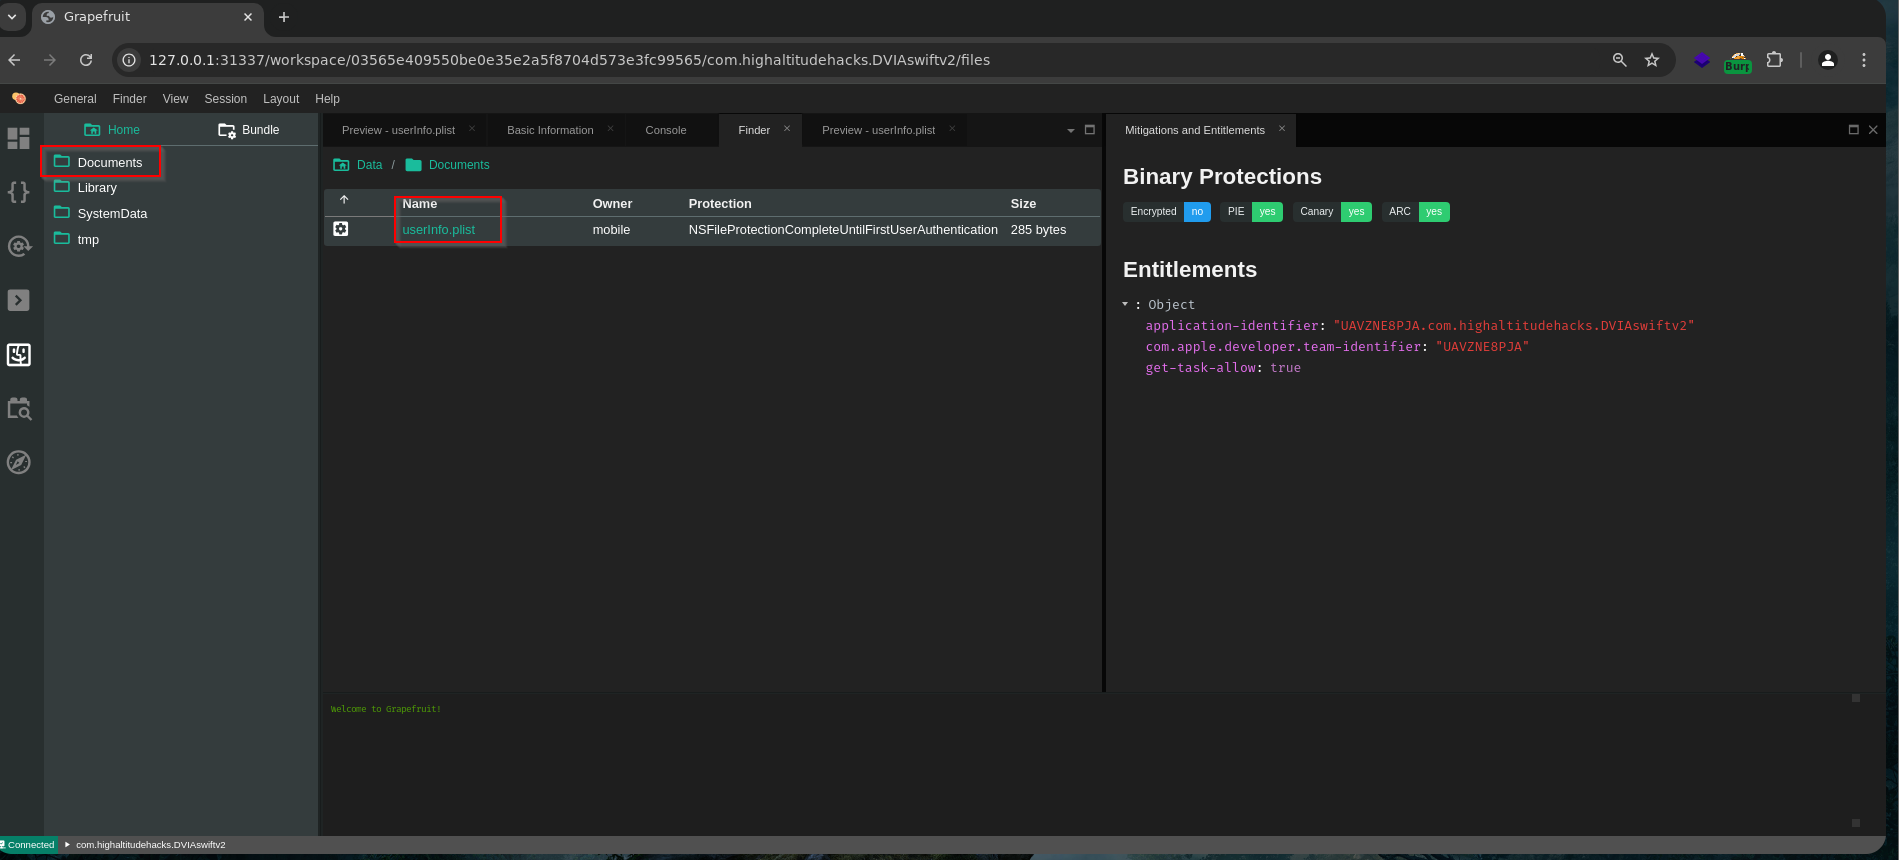This screenshot has height=860, width=1899.
Task: Open a new browser tab
Action: click(x=284, y=17)
